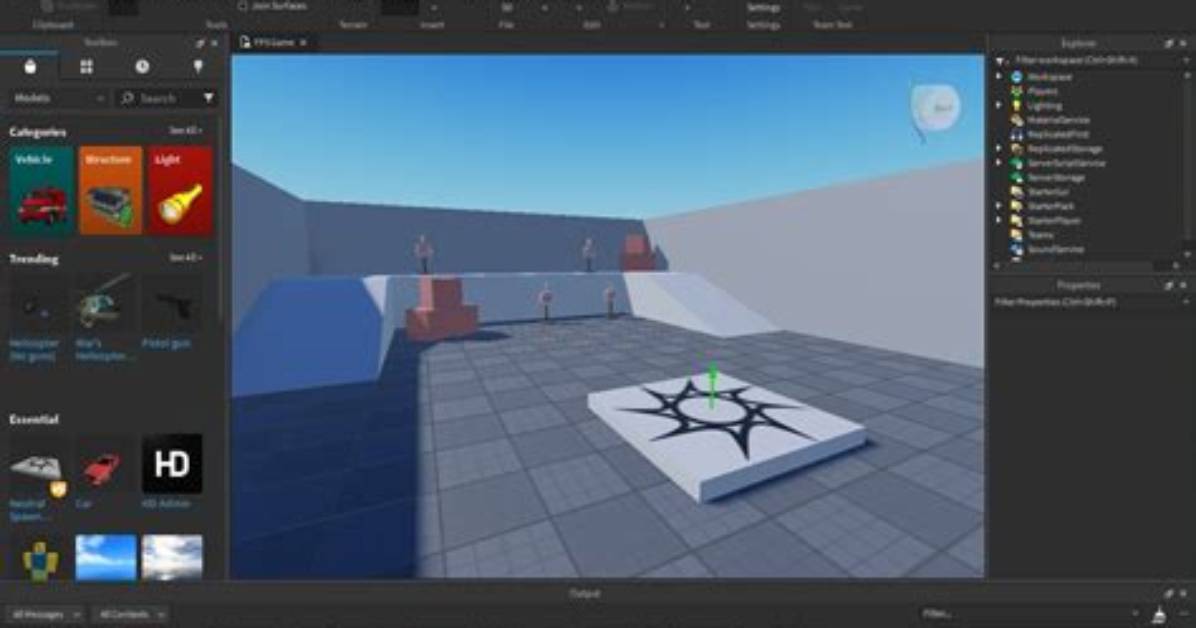Image resolution: width=1196 pixels, height=628 pixels.
Task: Select Players icon in Explorer
Action: coord(1017,91)
